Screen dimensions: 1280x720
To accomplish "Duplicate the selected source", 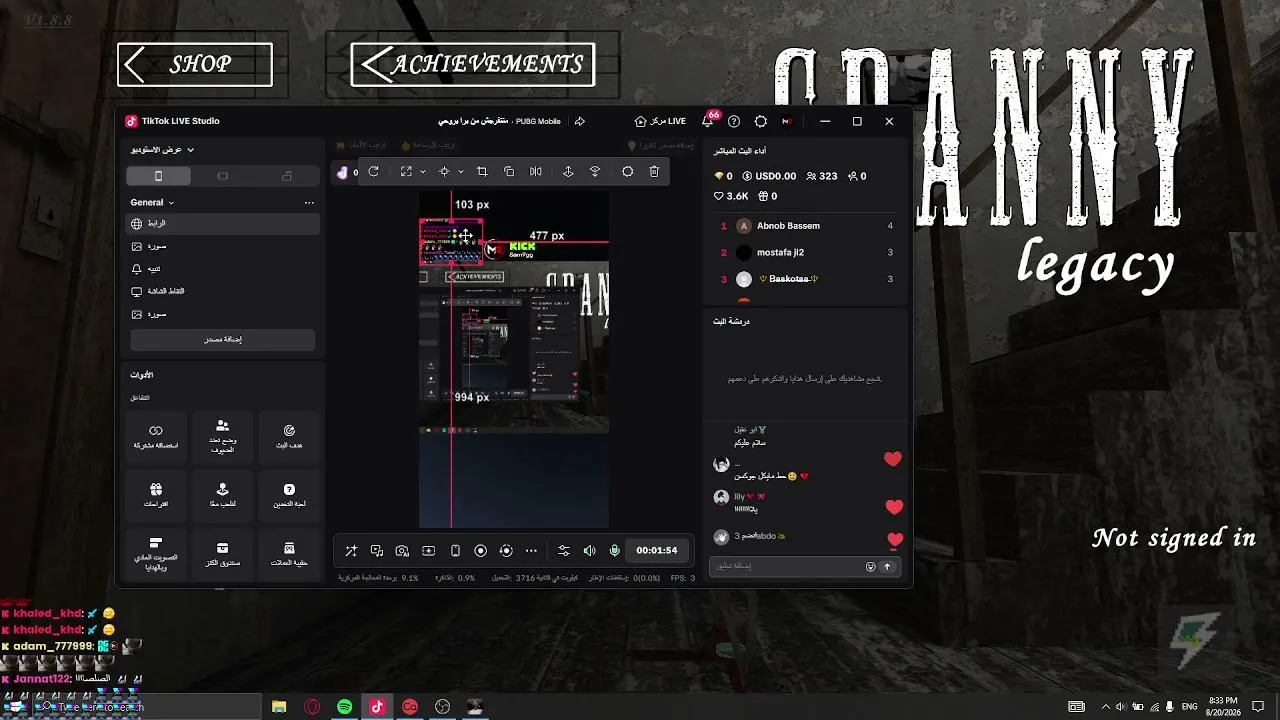I will point(509,172).
